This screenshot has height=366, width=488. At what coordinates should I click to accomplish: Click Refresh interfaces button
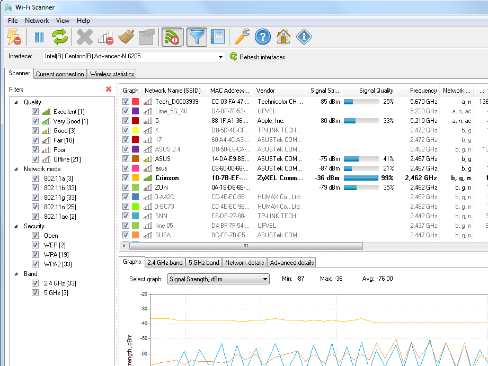pyautogui.click(x=257, y=57)
